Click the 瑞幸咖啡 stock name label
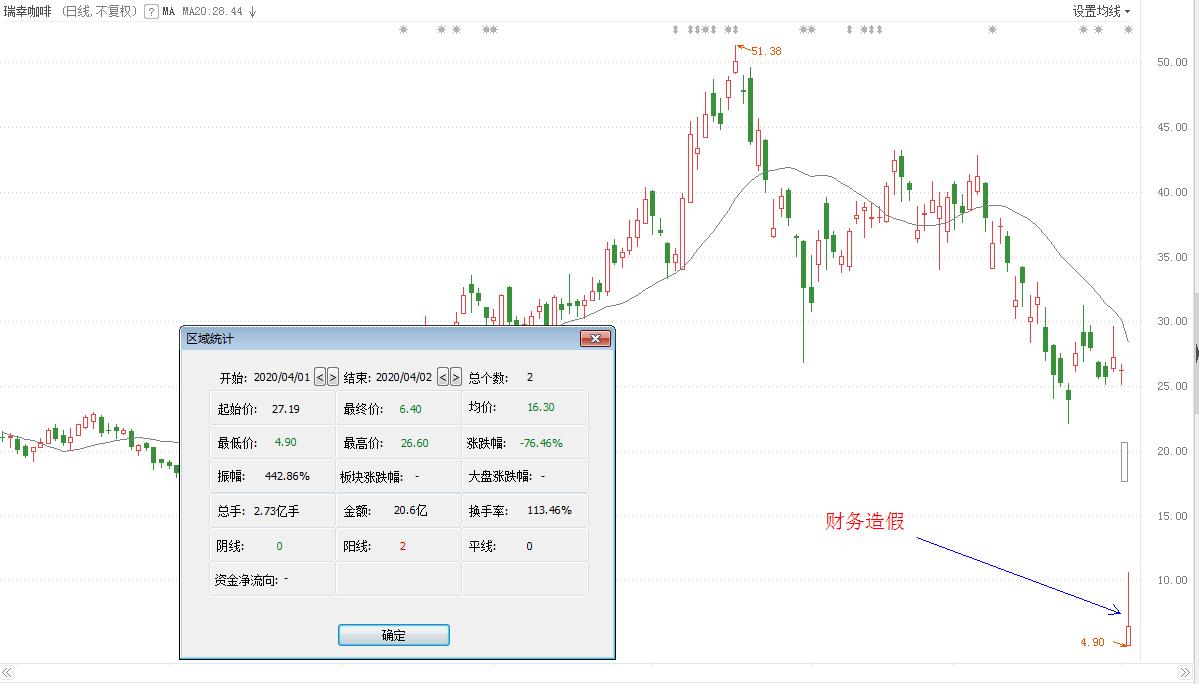1199x684 pixels. click(x=28, y=12)
